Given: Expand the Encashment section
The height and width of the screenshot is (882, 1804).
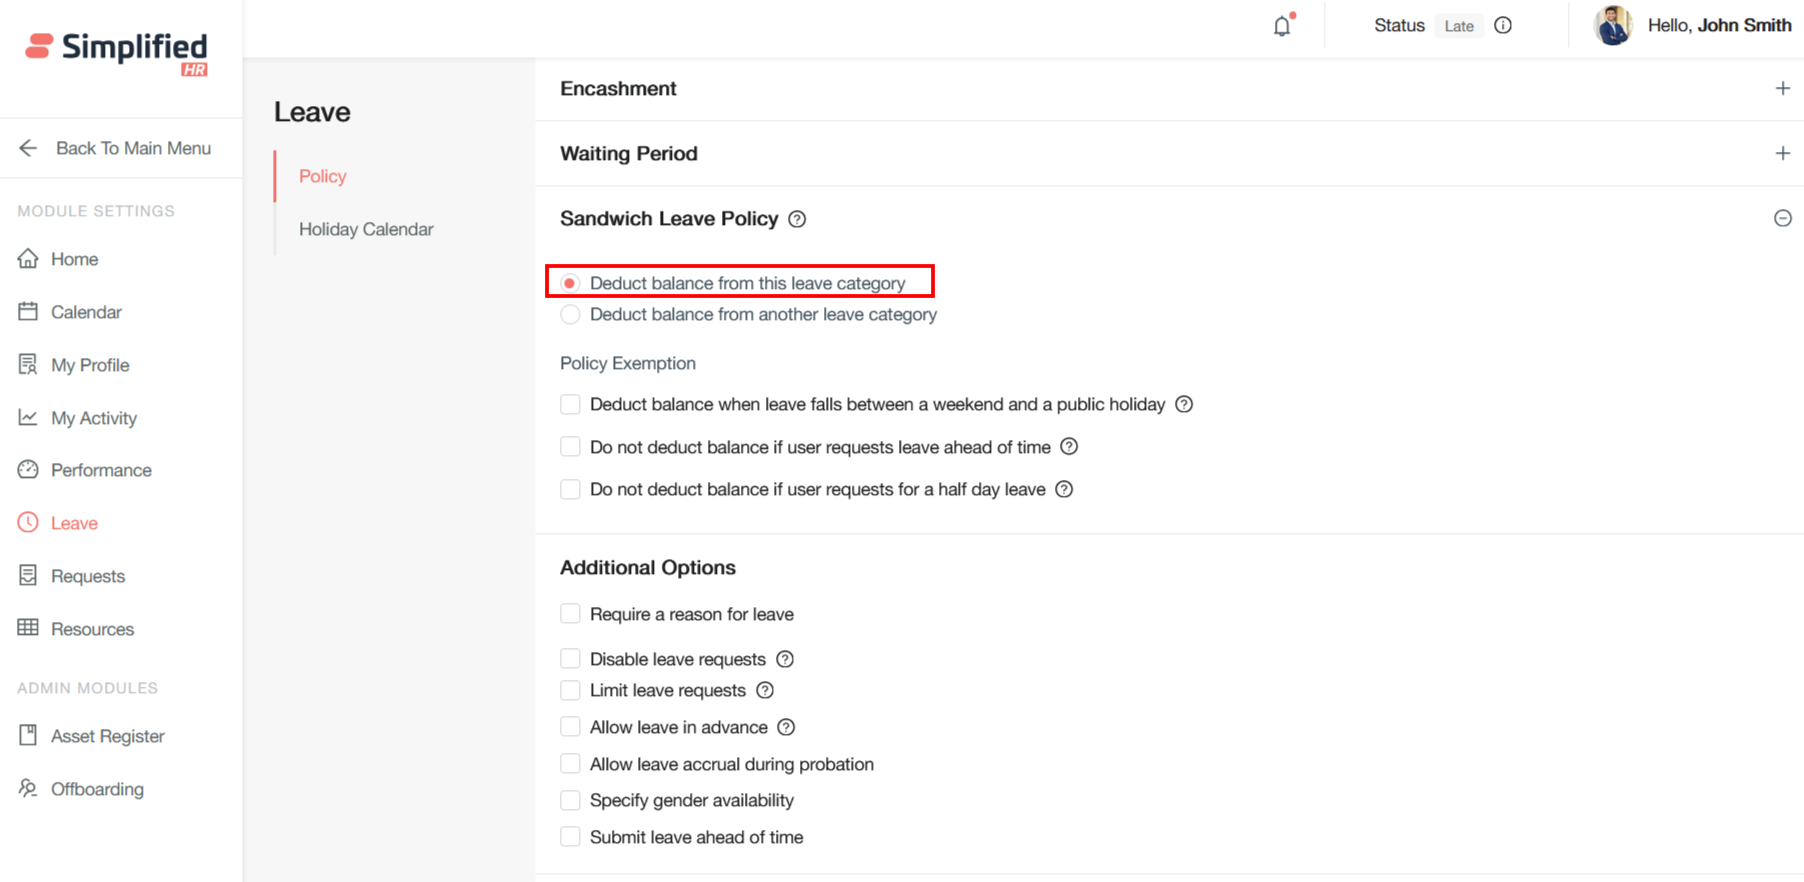Looking at the screenshot, I should tap(1782, 89).
